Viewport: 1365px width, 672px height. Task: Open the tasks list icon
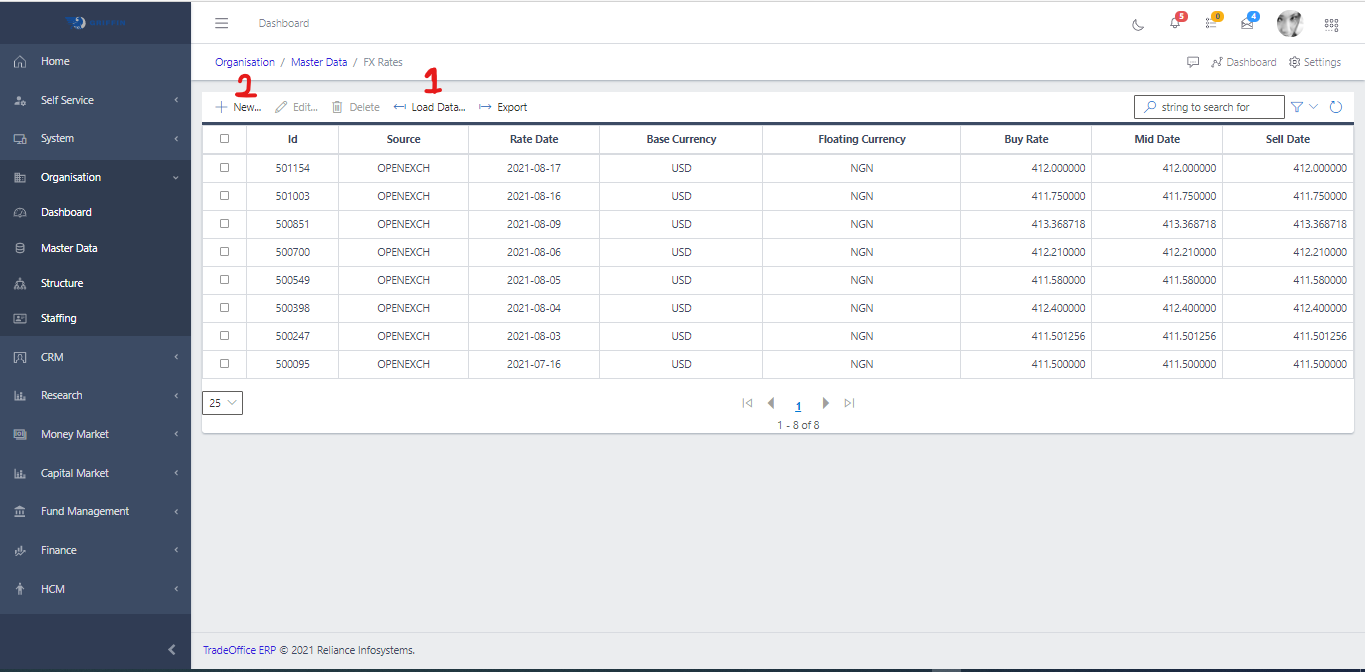pyautogui.click(x=1211, y=23)
